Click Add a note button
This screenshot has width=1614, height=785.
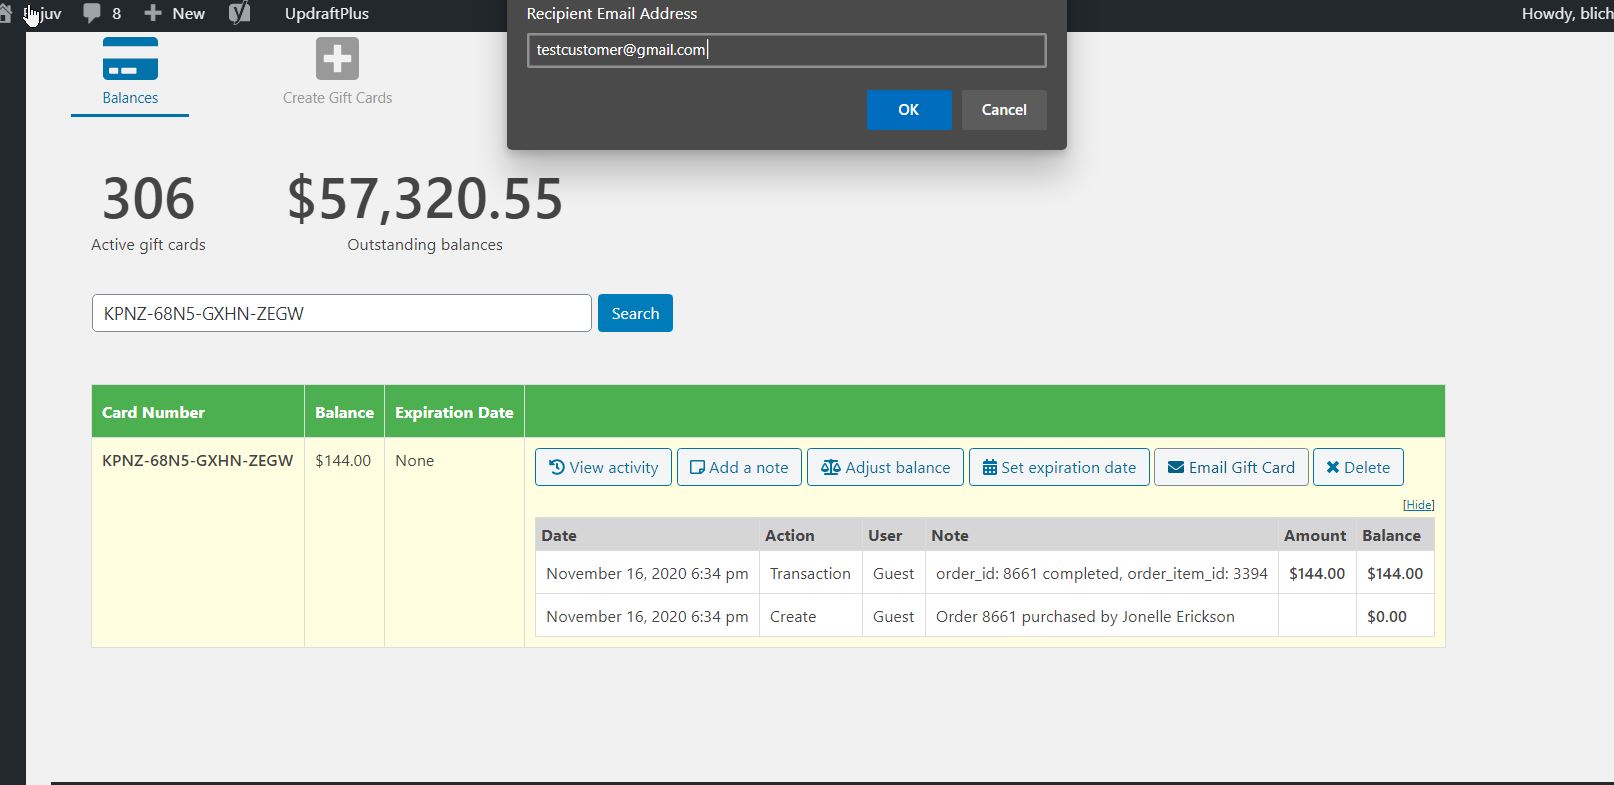(x=739, y=467)
